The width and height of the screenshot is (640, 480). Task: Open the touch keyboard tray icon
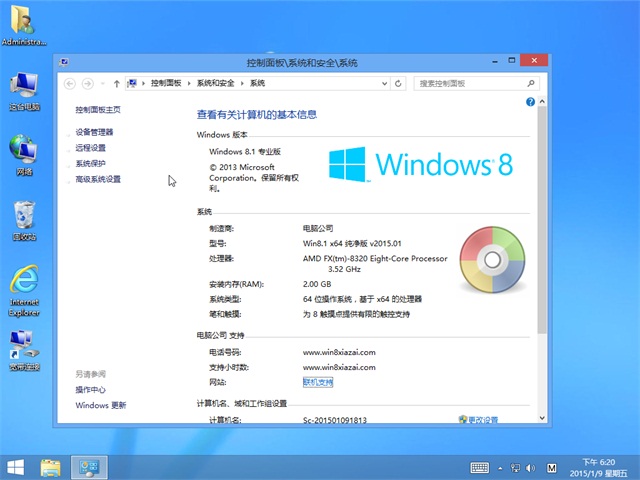click(479, 467)
